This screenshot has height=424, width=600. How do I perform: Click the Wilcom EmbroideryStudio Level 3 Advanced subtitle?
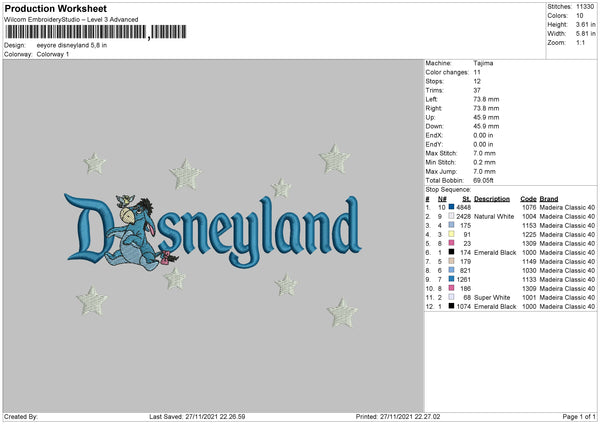71,20
